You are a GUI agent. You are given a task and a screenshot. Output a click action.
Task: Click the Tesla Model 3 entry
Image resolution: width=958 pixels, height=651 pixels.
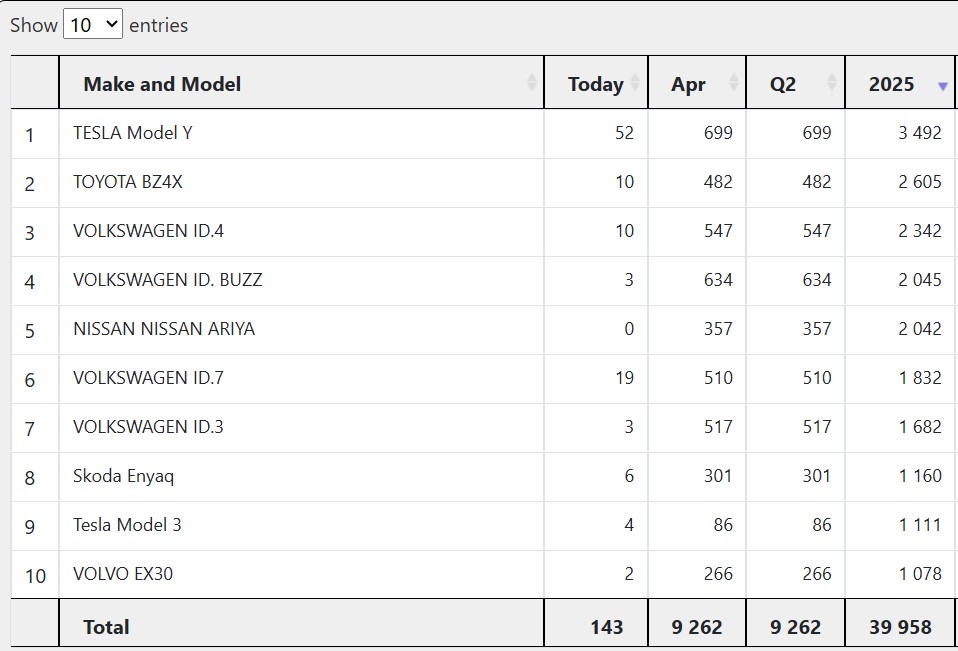[x=127, y=525]
